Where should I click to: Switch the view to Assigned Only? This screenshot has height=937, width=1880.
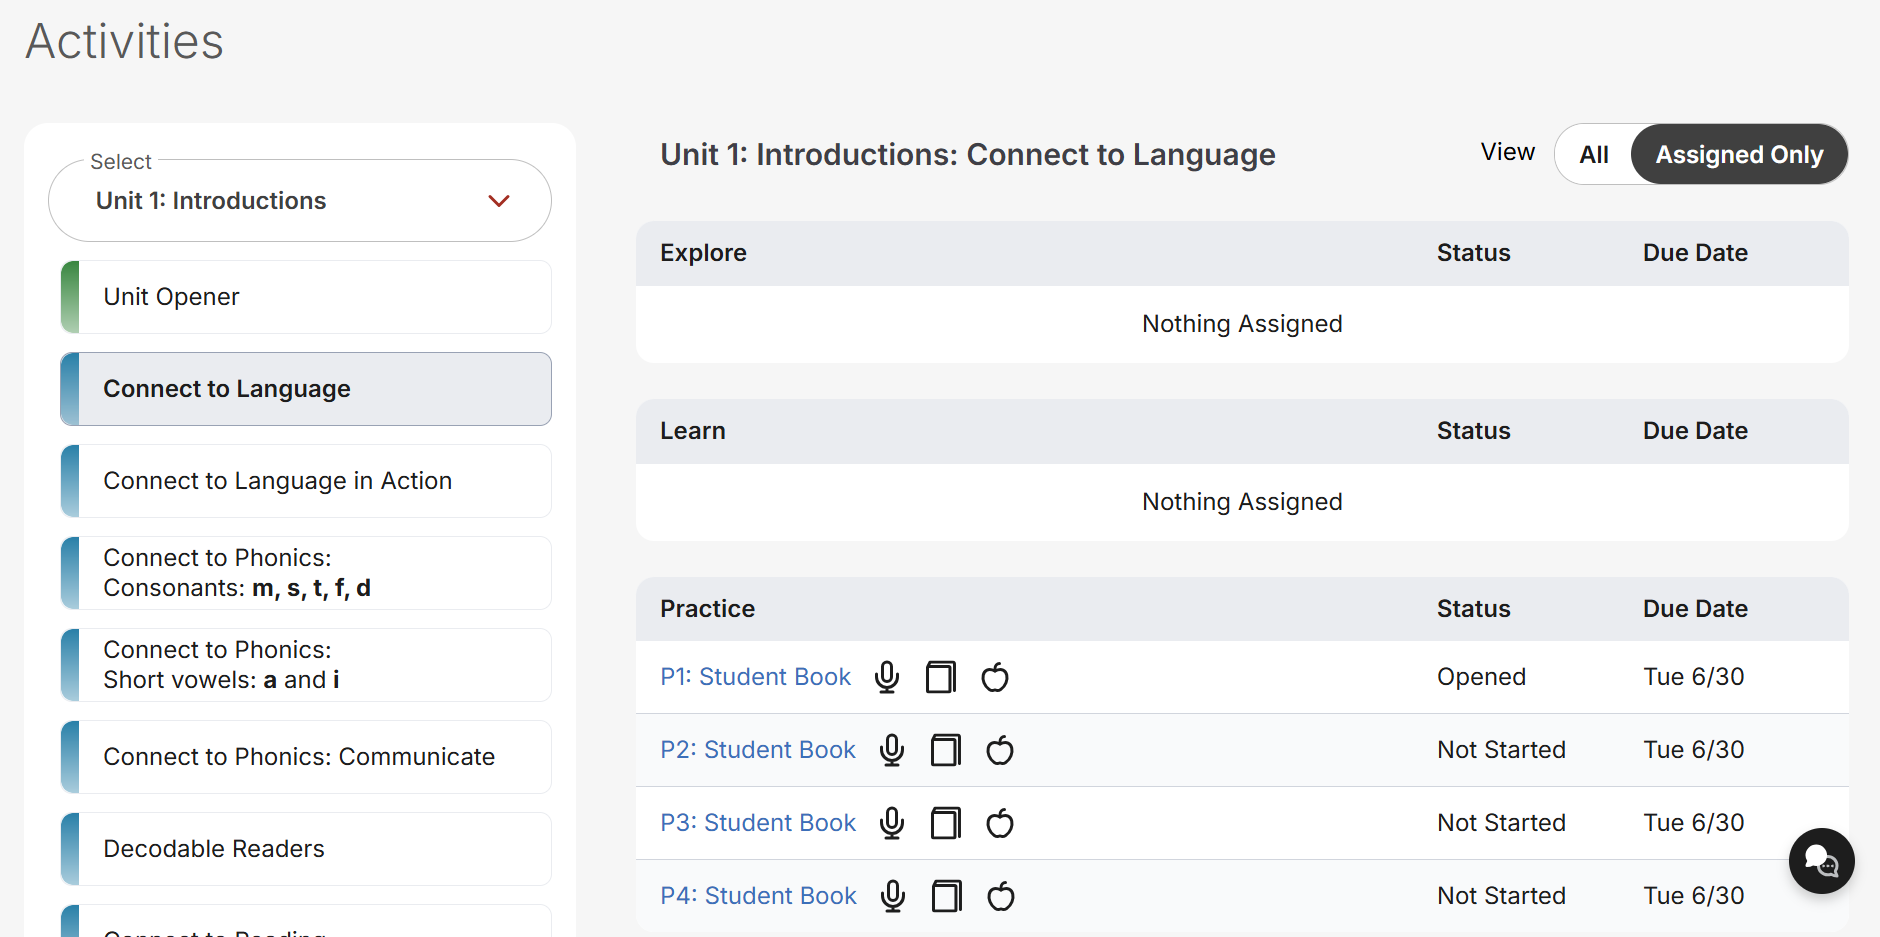[x=1739, y=155]
